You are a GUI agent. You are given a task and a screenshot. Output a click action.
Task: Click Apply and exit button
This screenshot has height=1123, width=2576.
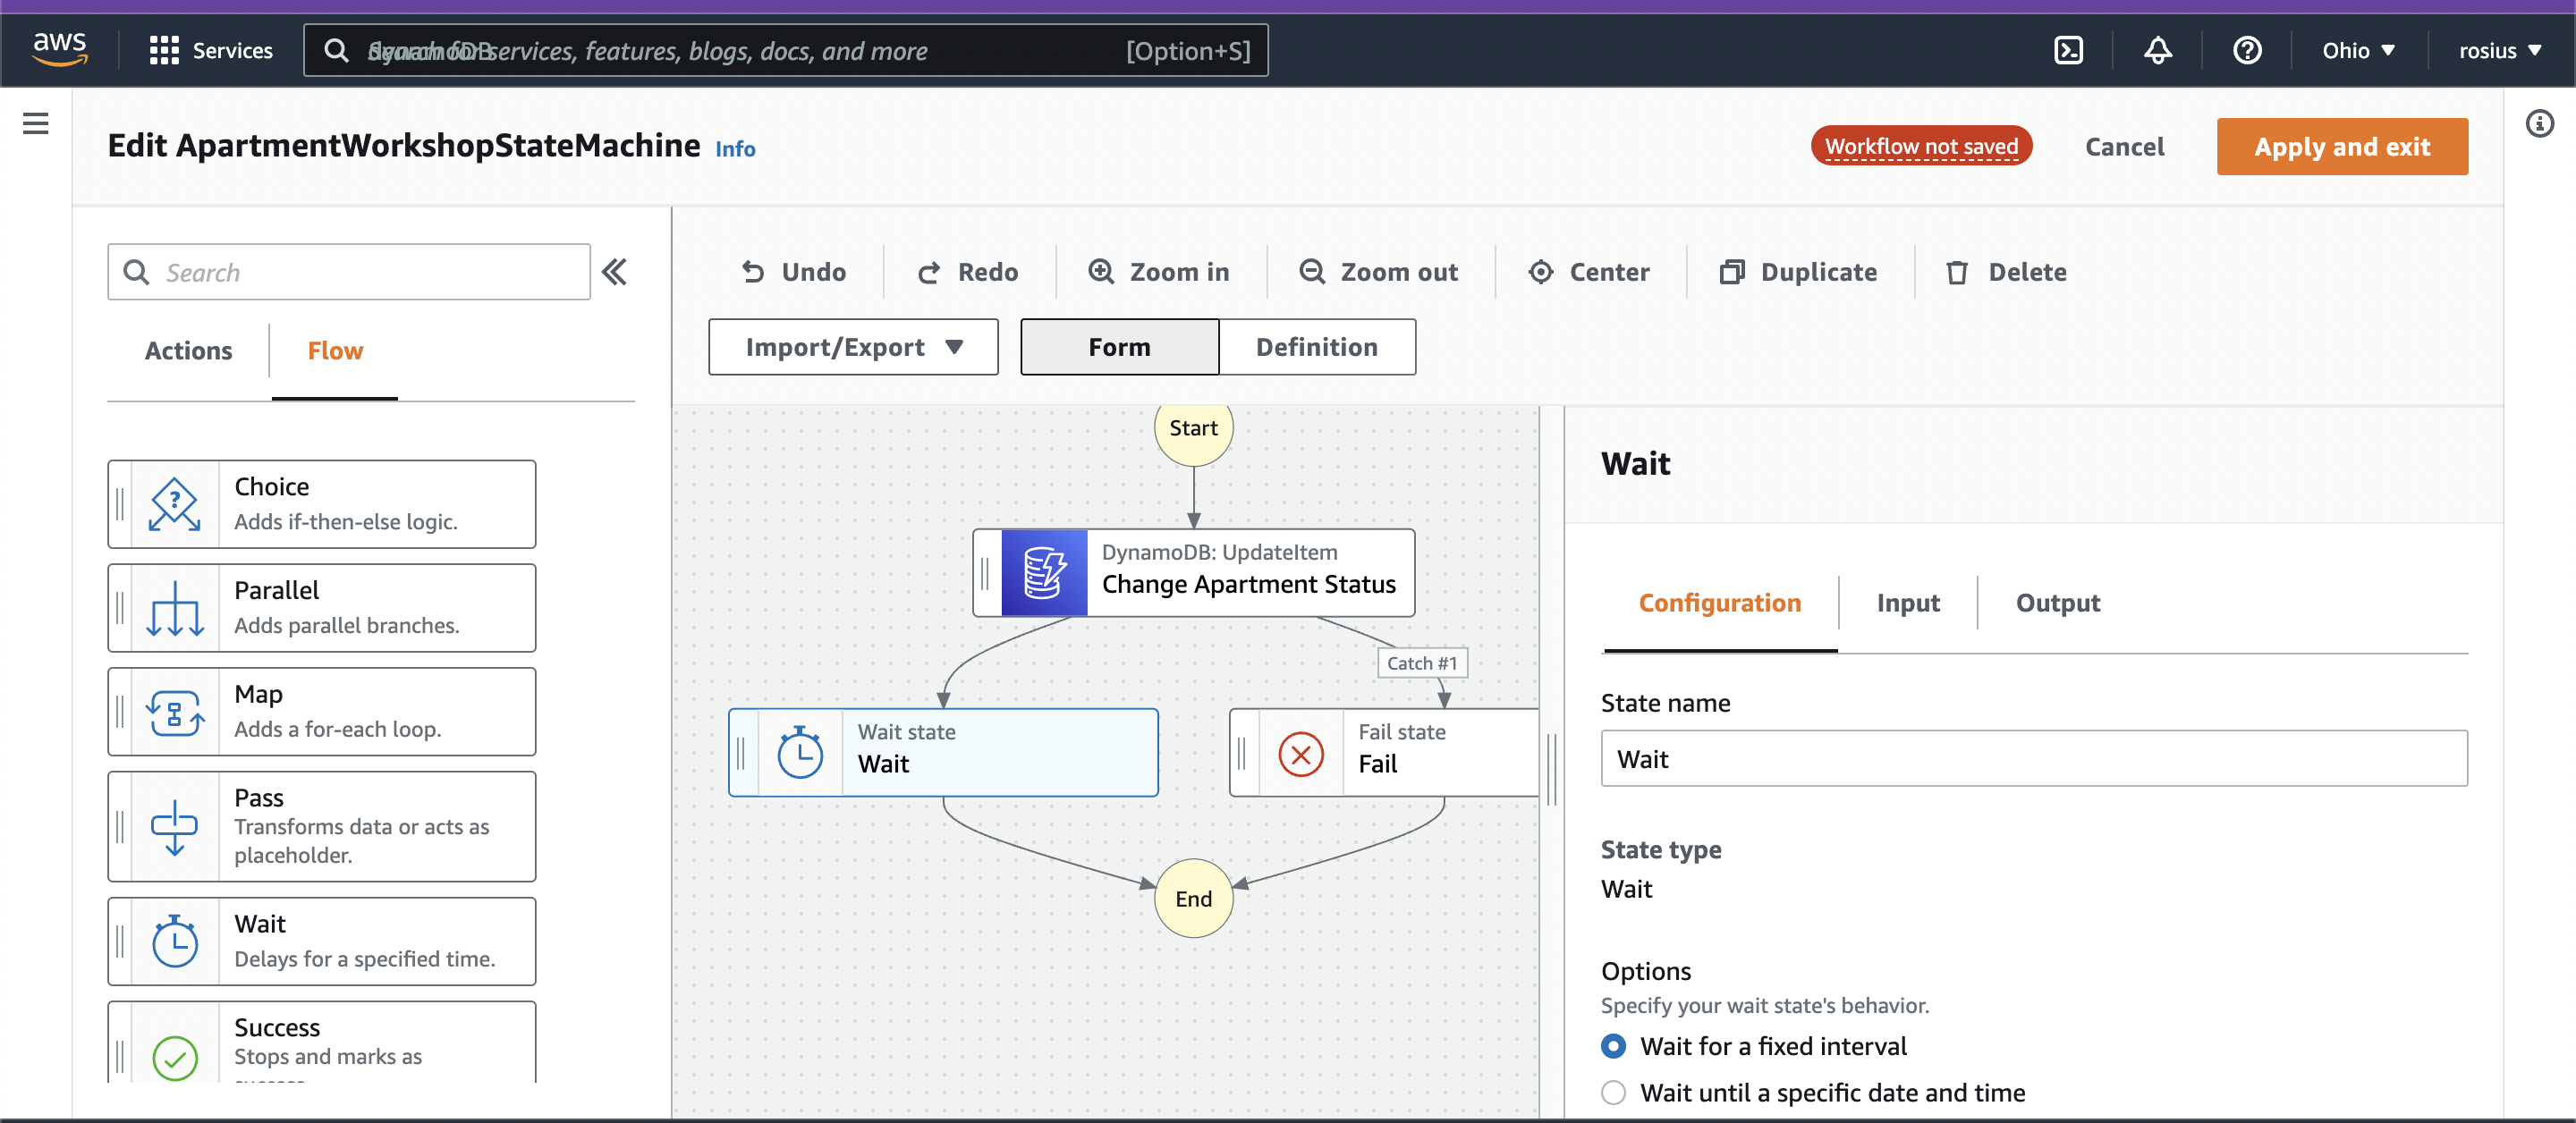point(2341,147)
